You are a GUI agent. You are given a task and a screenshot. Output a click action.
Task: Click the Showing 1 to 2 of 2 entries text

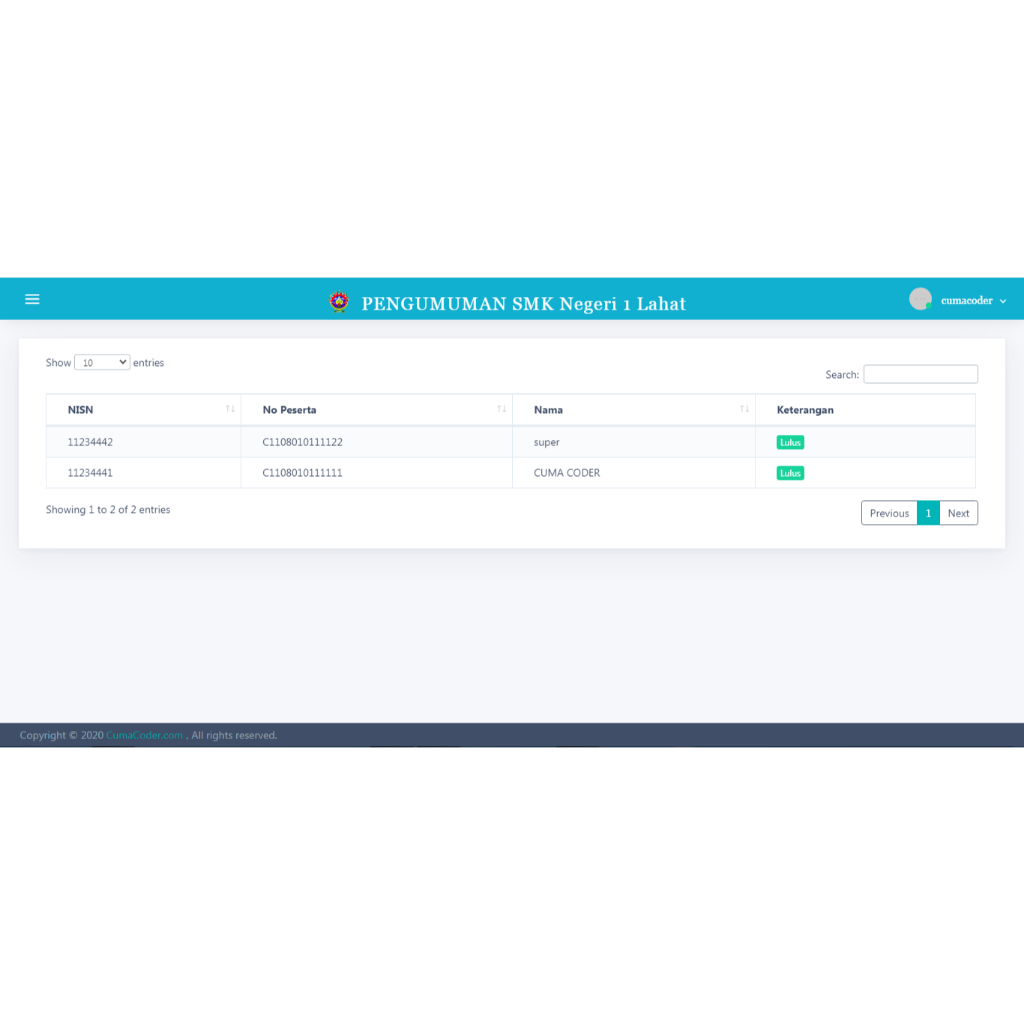tap(108, 509)
